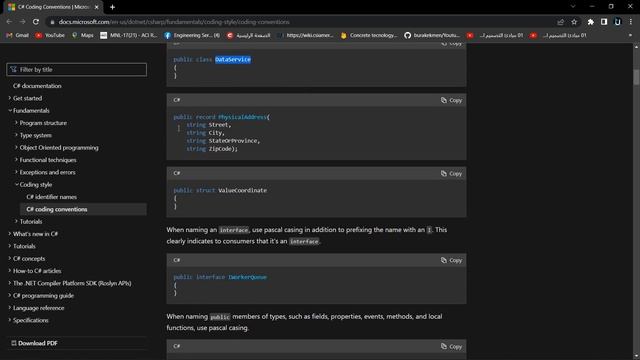
Task: Open the wiki.csiamer bookmark
Action: click(x=305, y=36)
